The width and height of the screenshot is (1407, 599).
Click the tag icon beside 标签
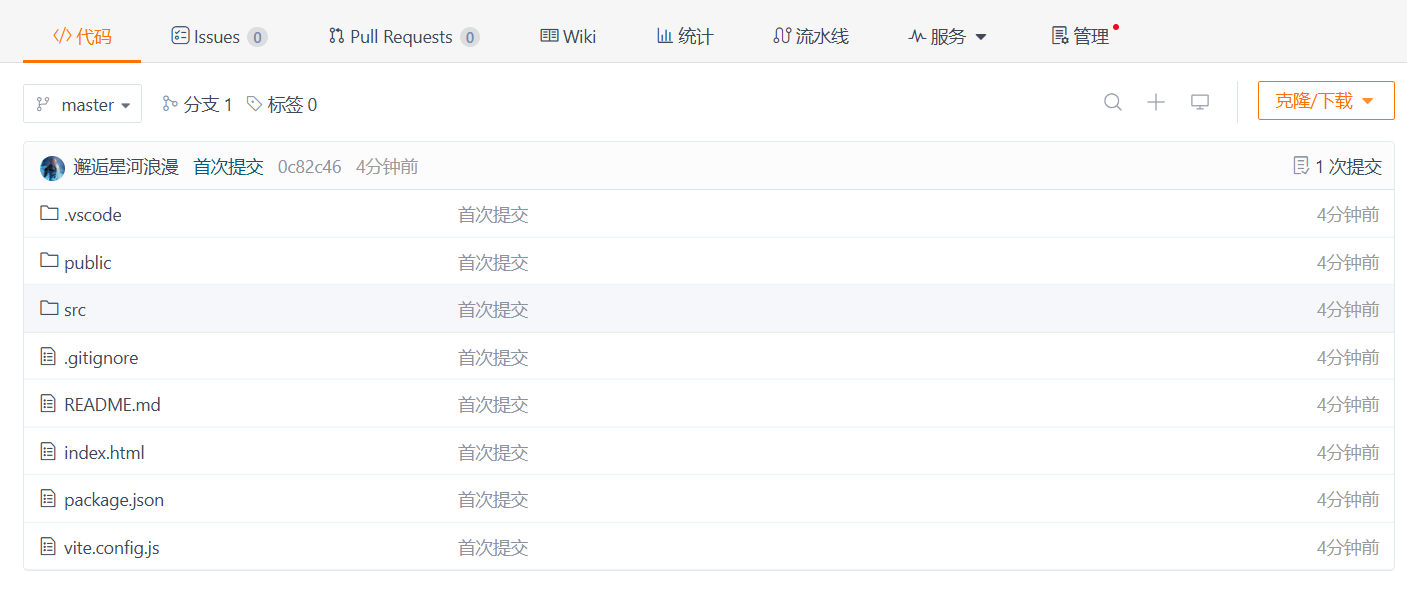pos(255,103)
